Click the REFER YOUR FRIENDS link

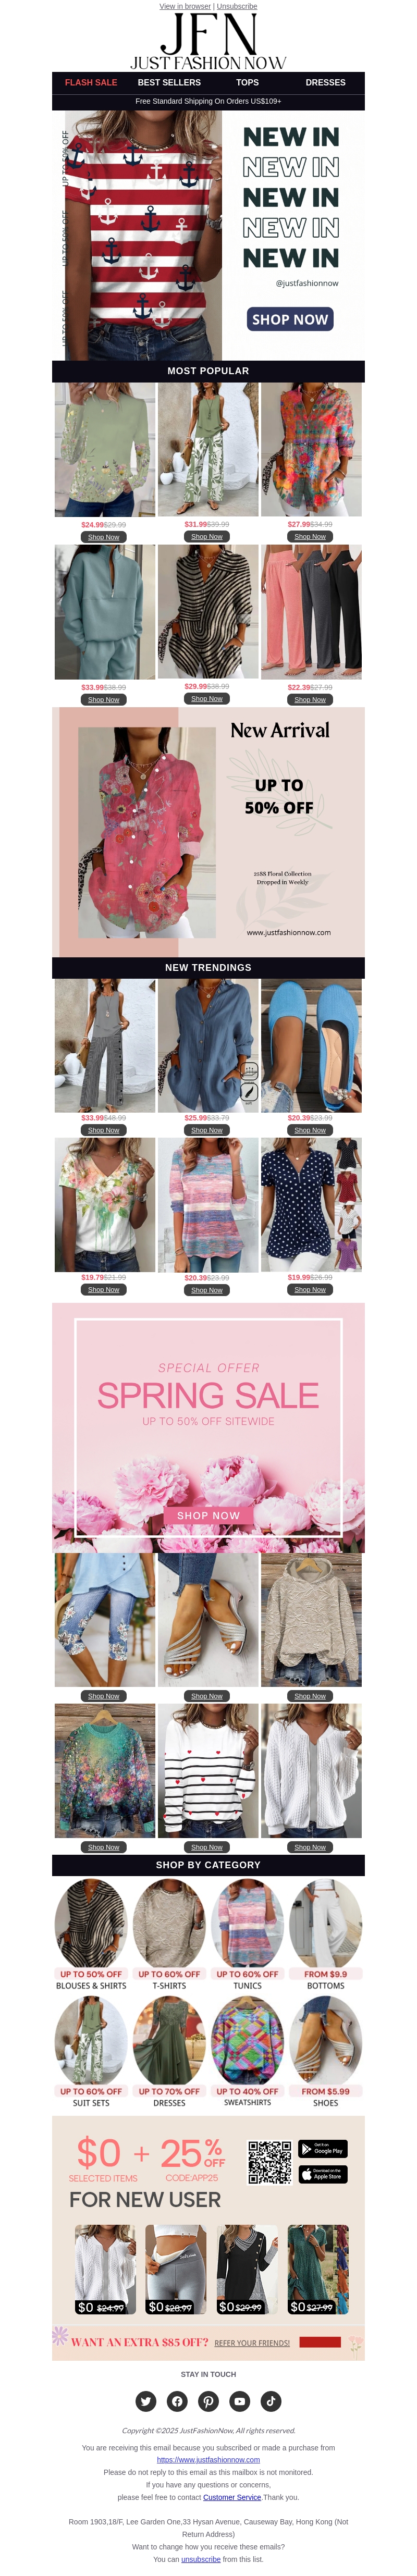252,2343
